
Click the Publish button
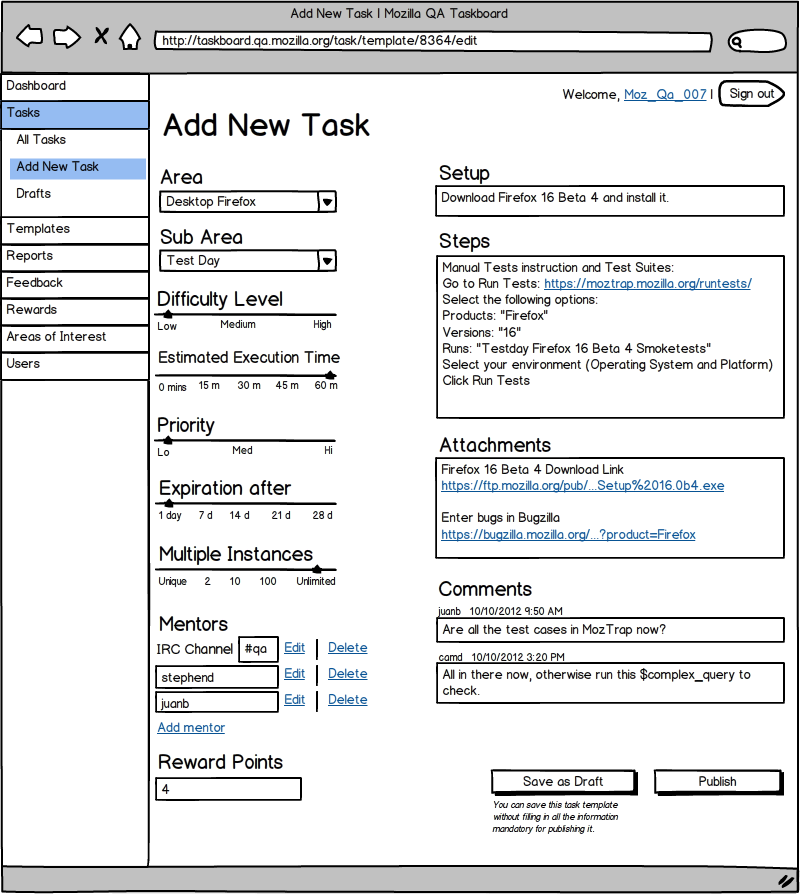pos(718,782)
